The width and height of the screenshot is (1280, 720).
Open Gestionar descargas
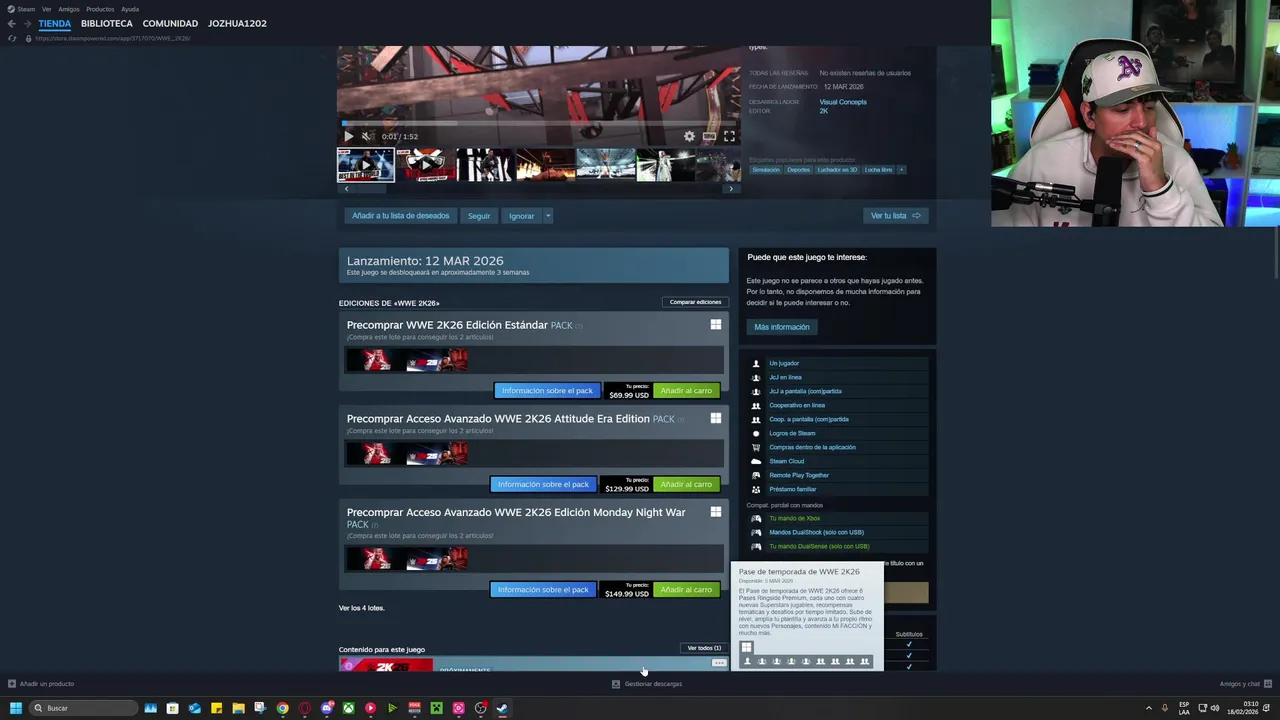click(647, 684)
